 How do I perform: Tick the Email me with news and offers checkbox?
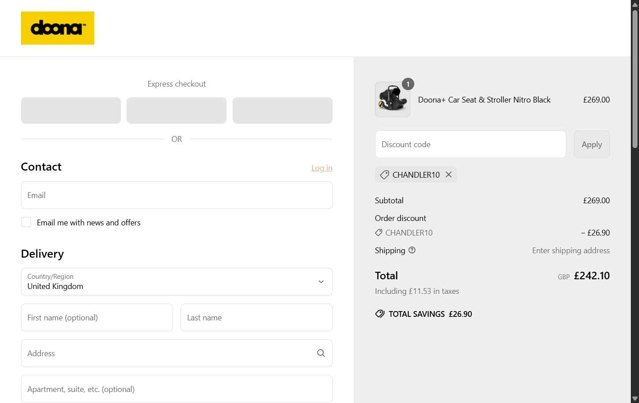26,222
